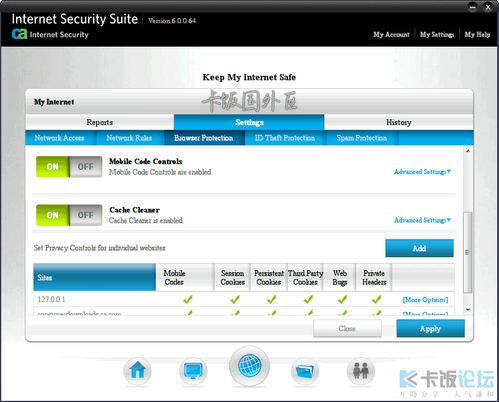Open the Network Access sub-tab
Viewport: 499px width, 402px height.
tap(59, 138)
